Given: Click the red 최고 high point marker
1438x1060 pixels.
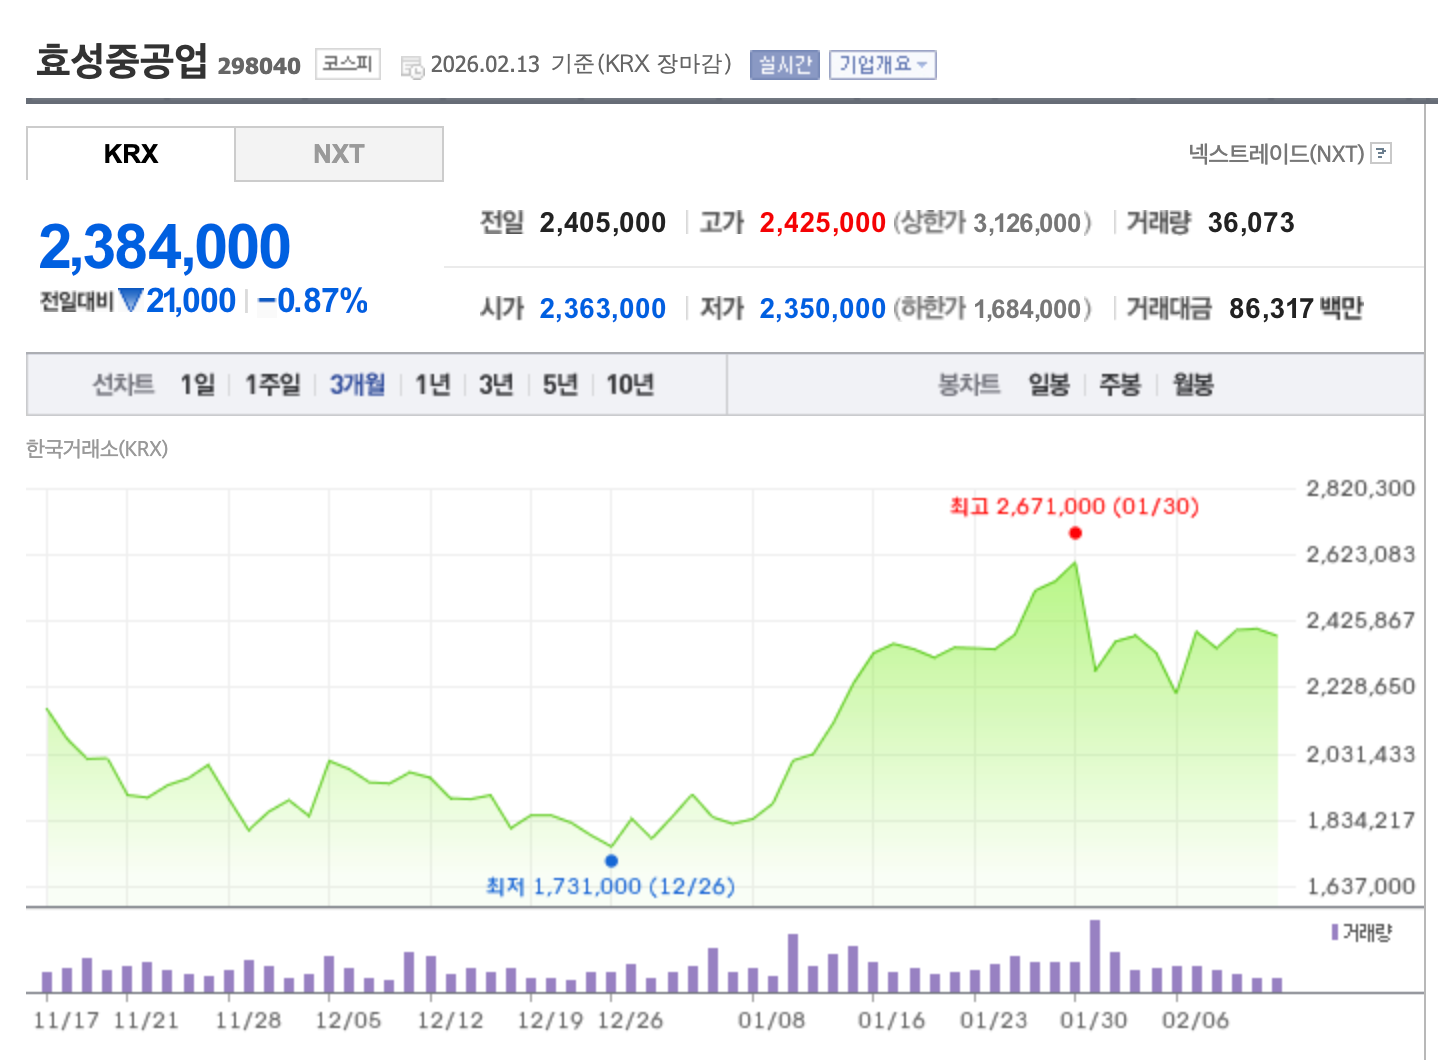Looking at the screenshot, I should [1075, 533].
